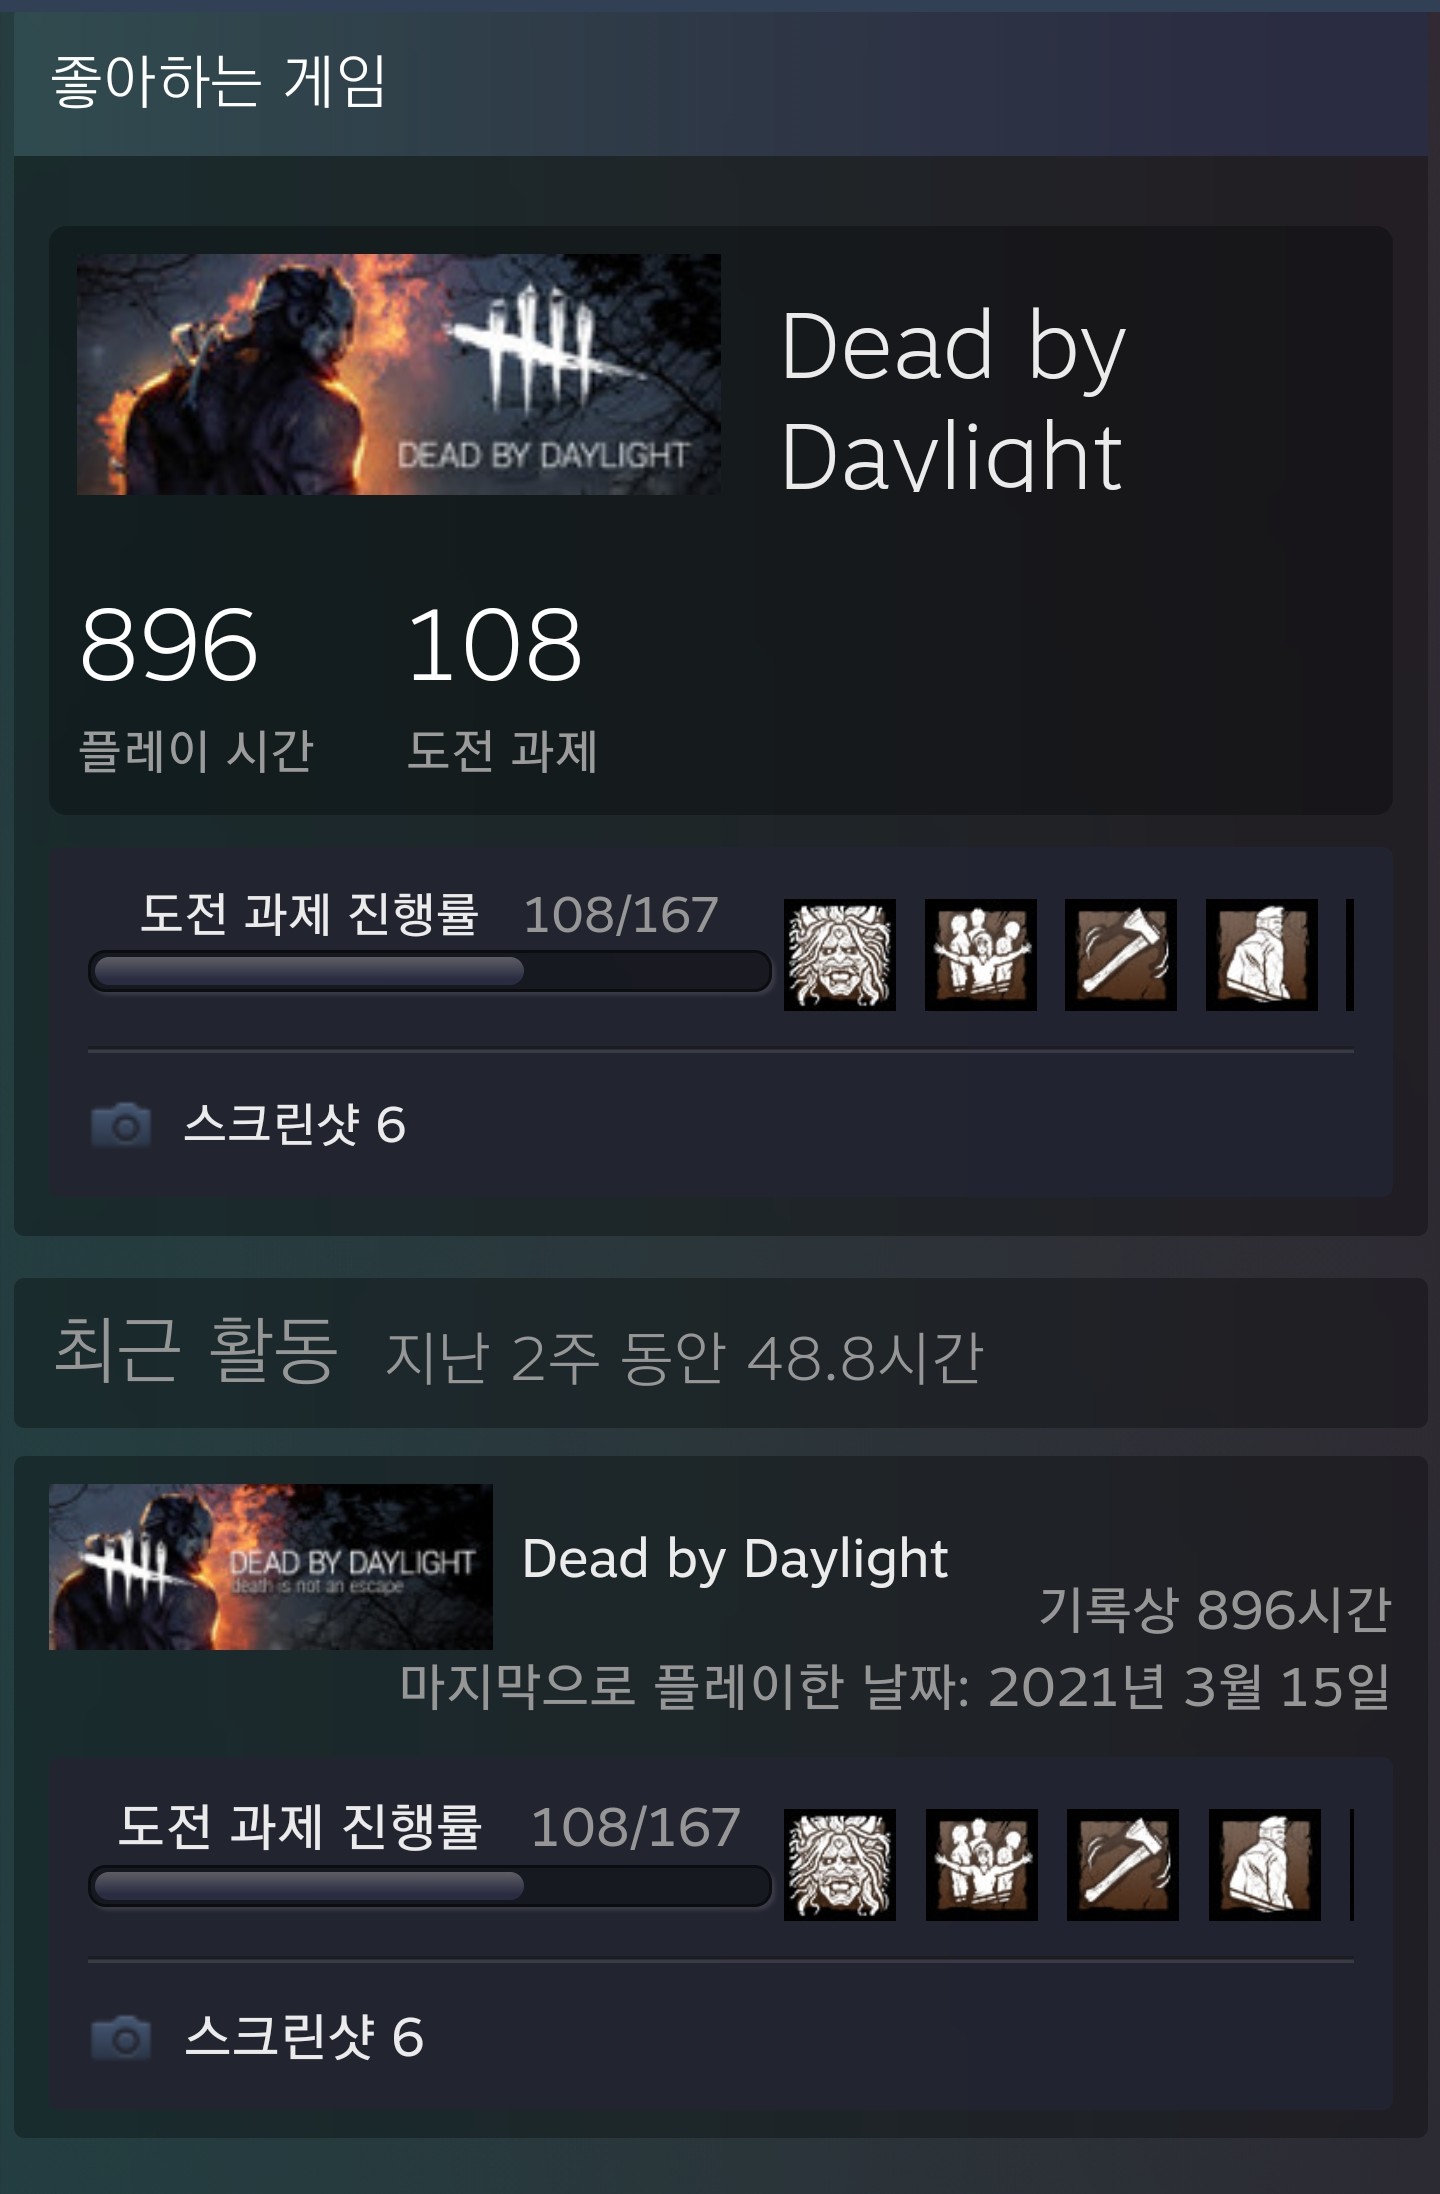Viewport: 1440px width, 2194px height.
Task: Open the large Dead by Daylight banner image
Action: (x=399, y=374)
